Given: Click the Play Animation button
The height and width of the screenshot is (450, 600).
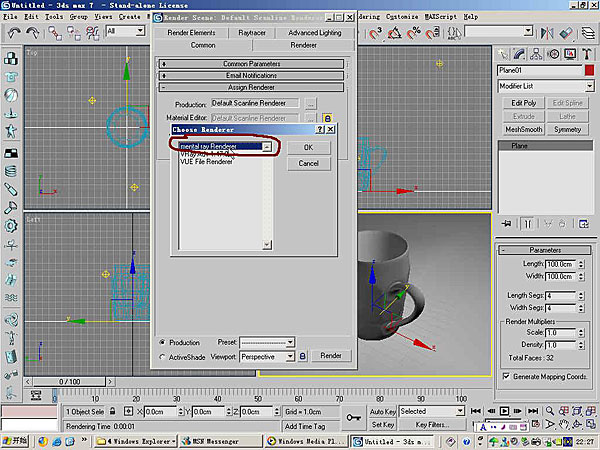Looking at the screenshot, I should point(504,411).
